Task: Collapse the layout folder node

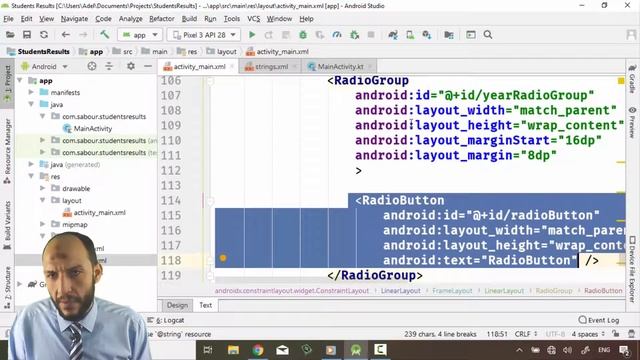Action: [43, 200]
